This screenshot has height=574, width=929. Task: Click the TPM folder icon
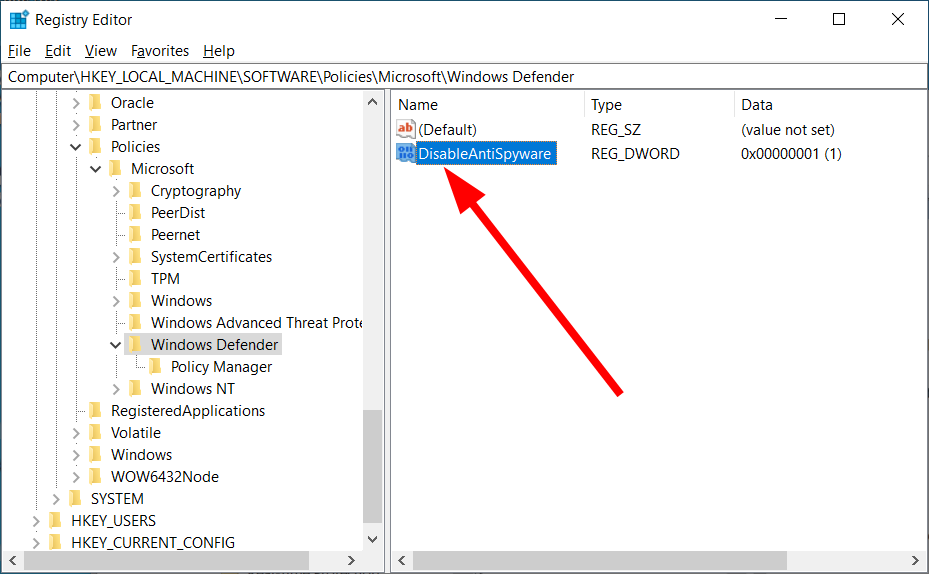point(136,278)
